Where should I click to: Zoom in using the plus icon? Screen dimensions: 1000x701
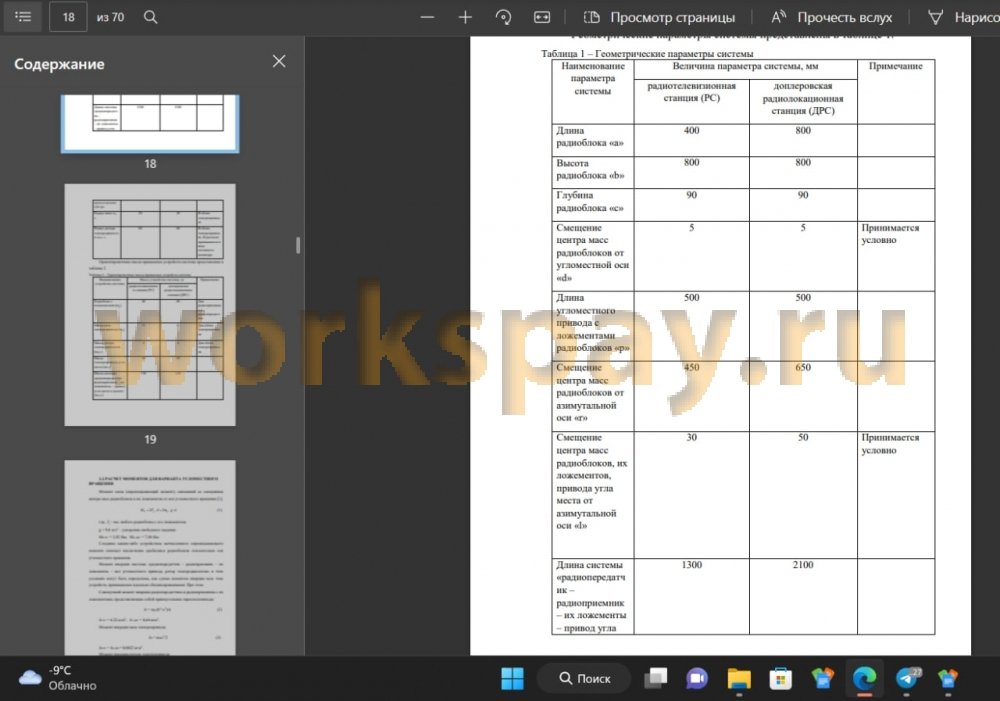(465, 17)
